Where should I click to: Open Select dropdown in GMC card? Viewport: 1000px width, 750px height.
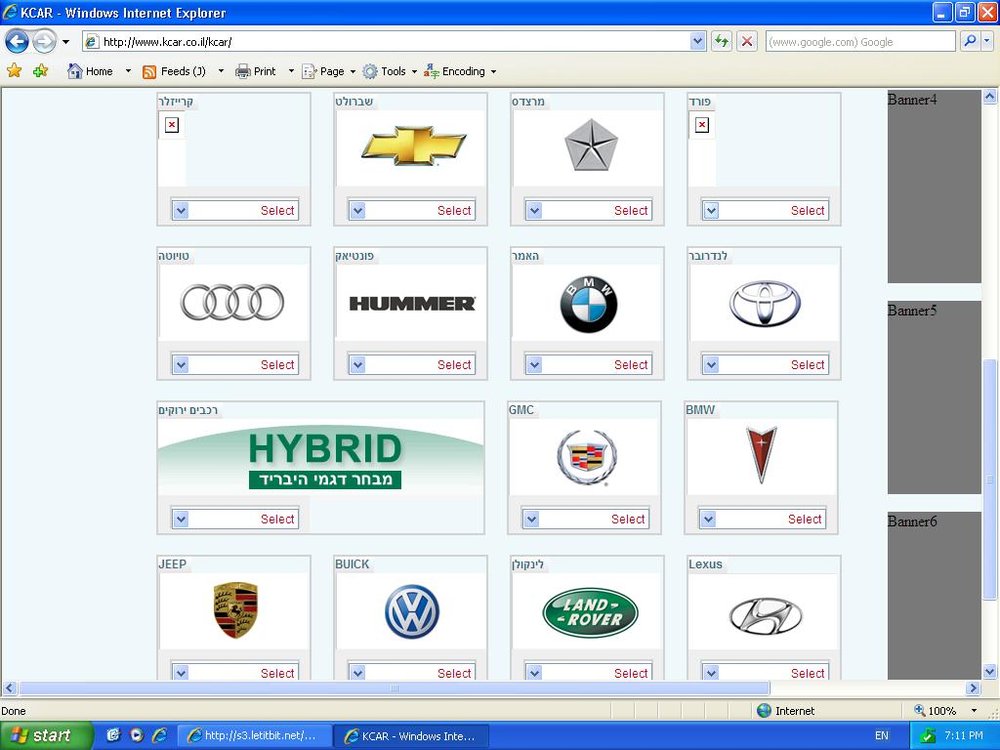(585, 519)
